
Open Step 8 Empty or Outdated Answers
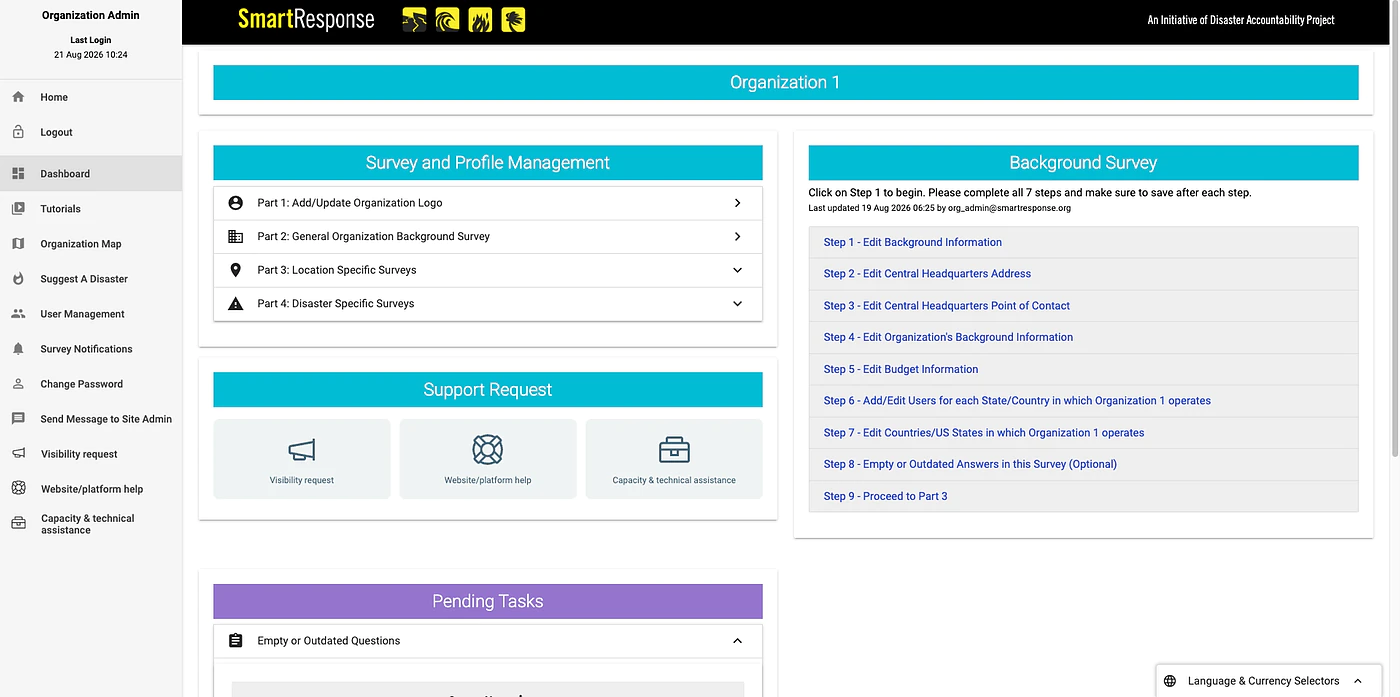[x=970, y=464]
